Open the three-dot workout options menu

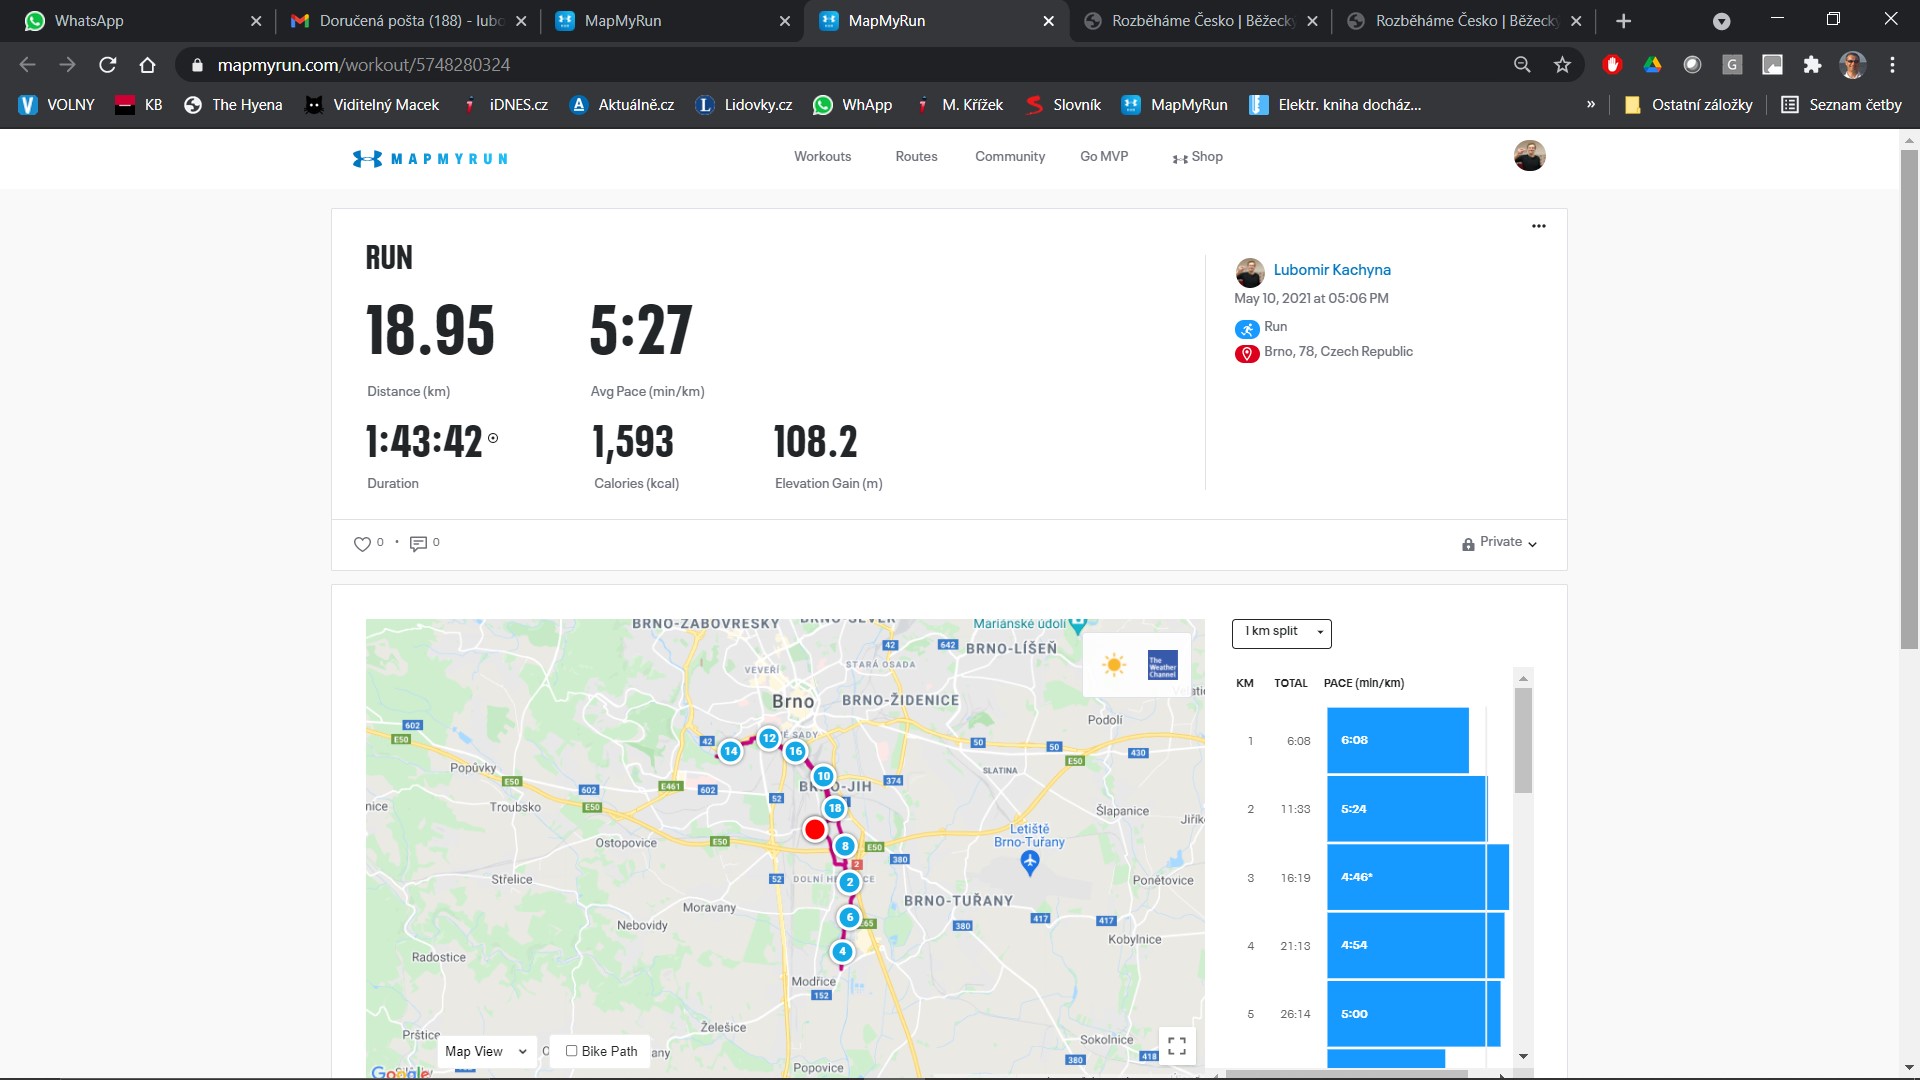pos(1538,226)
